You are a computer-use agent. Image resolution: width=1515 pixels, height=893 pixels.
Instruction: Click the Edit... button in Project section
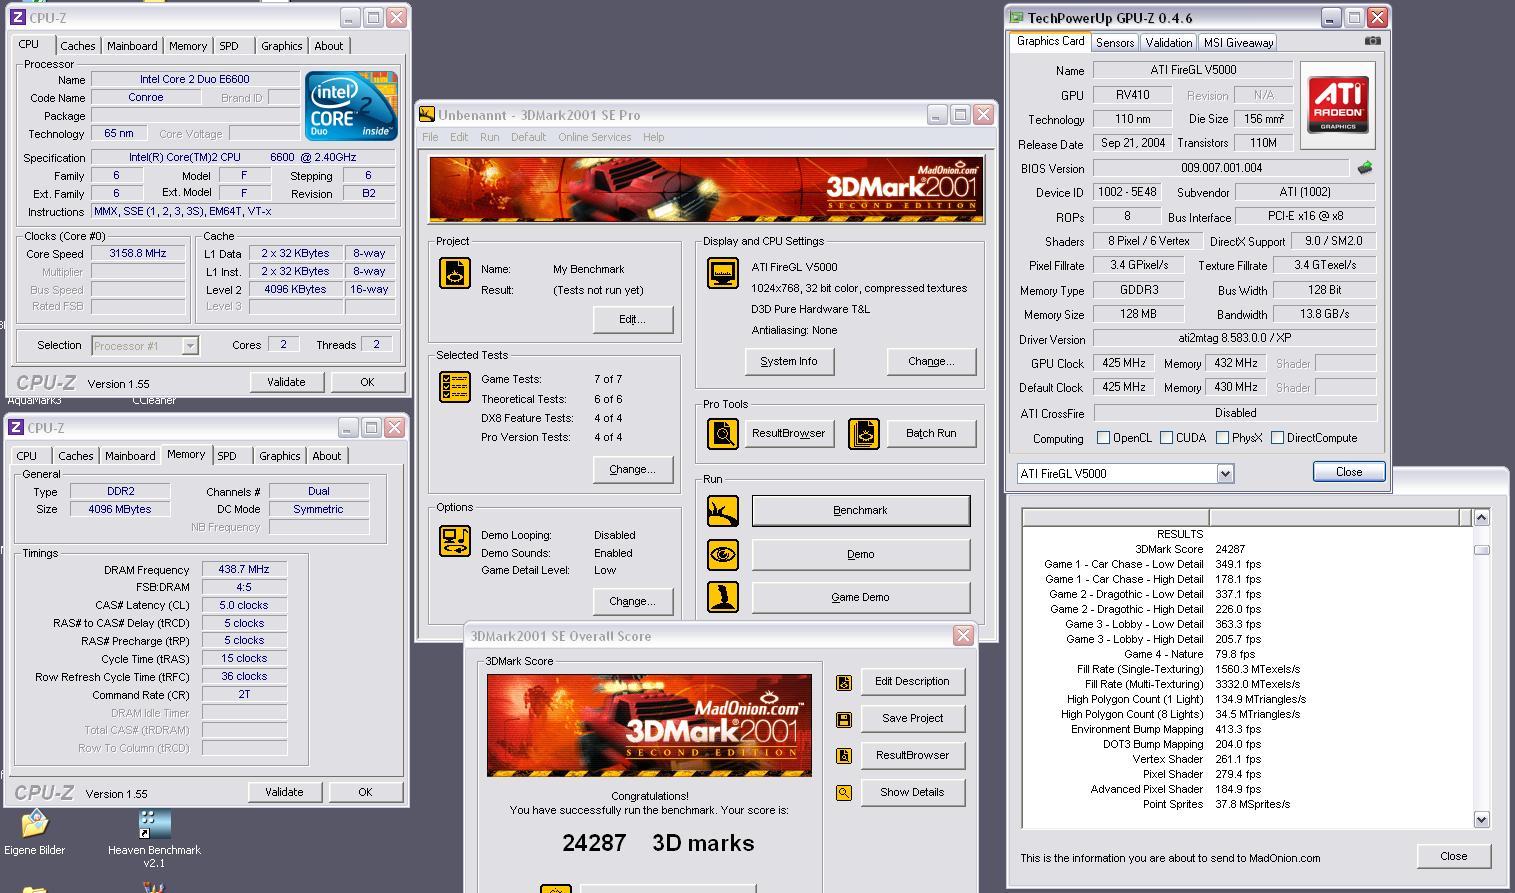(x=632, y=320)
